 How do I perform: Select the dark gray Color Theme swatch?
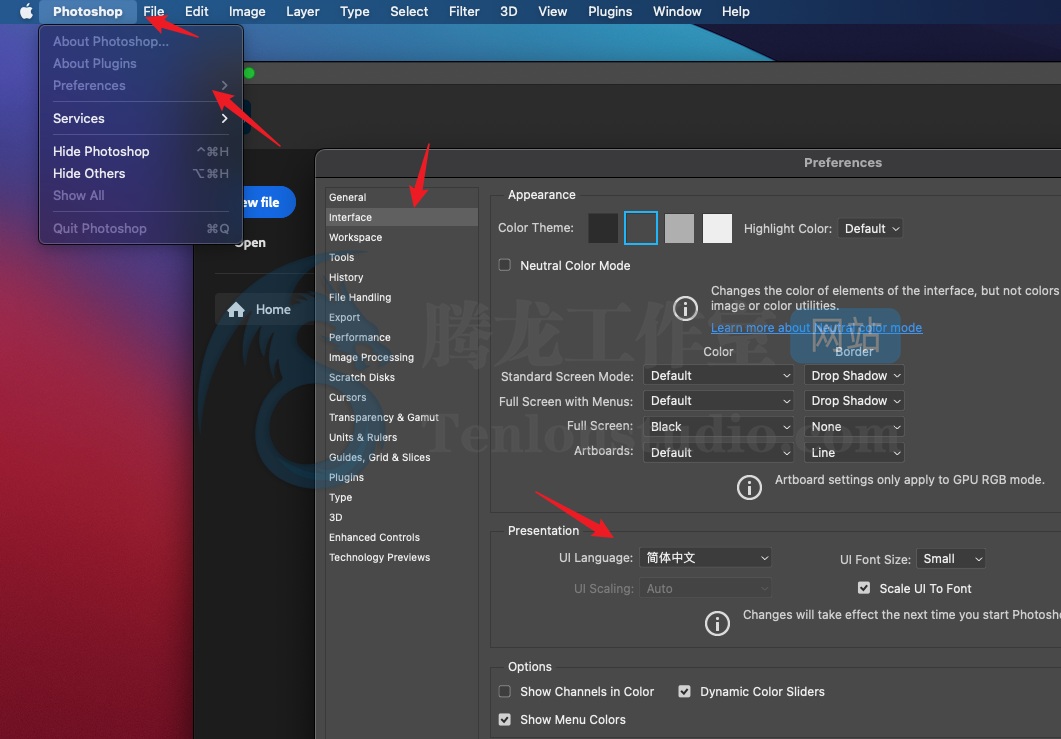pyautogui.click(x=641, y=228)
